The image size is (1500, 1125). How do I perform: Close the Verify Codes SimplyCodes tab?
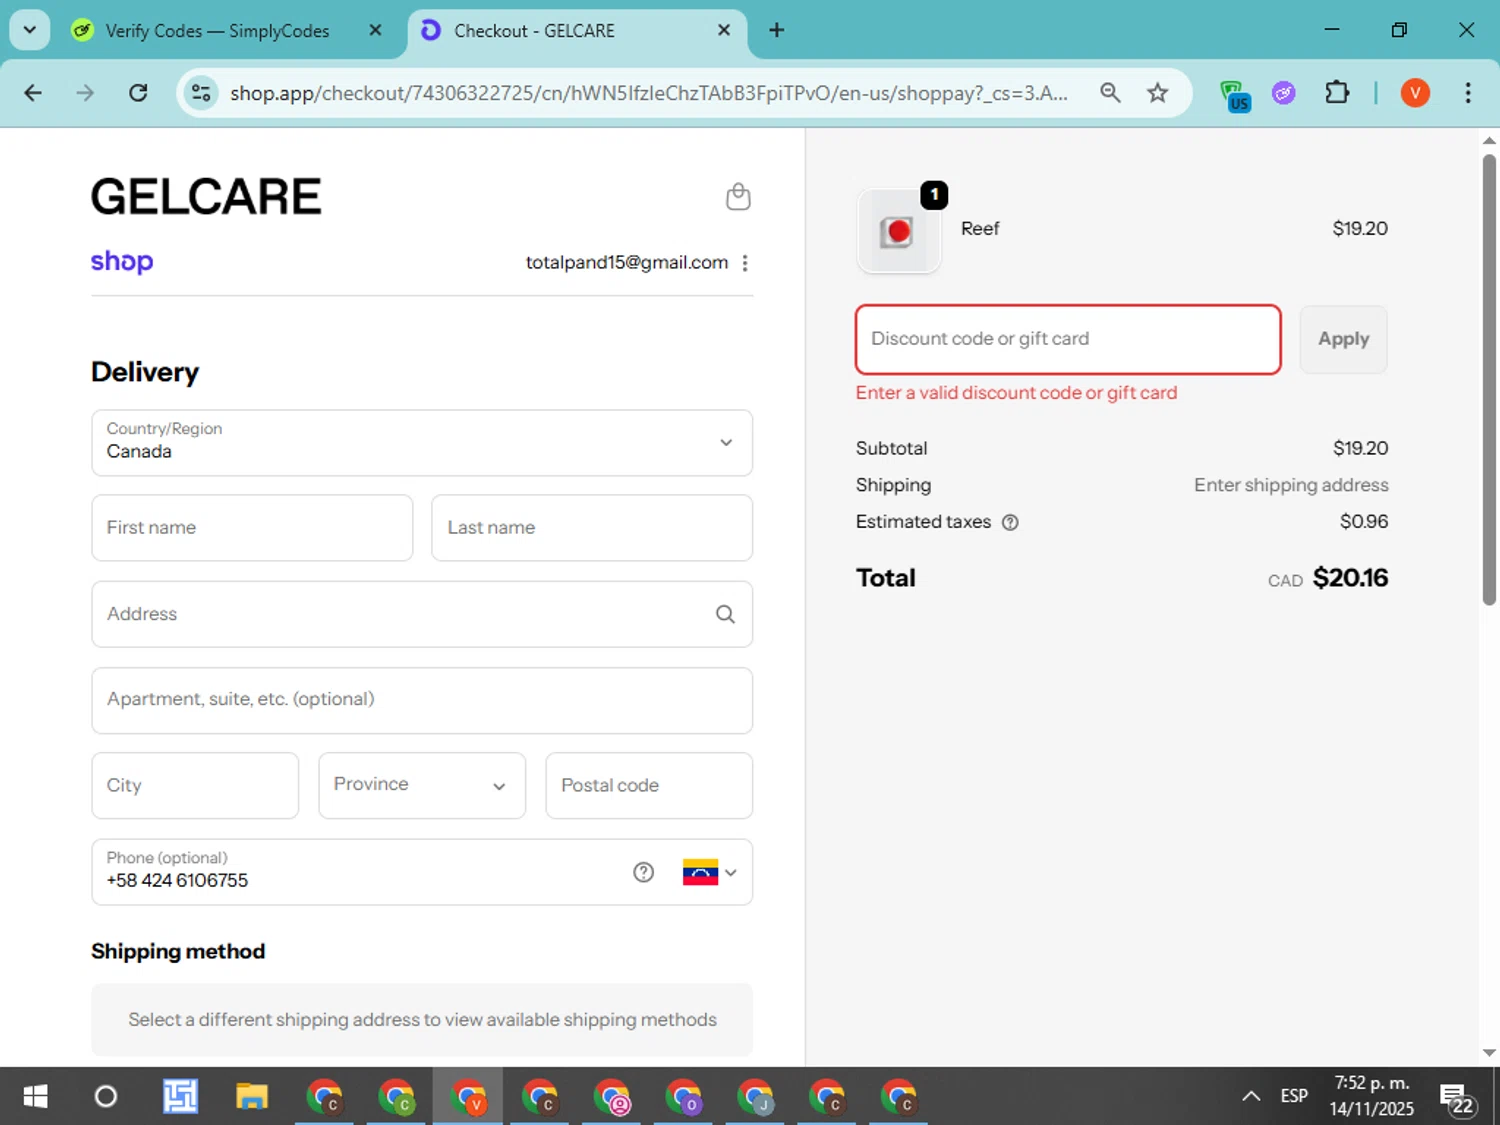(376, 30)
